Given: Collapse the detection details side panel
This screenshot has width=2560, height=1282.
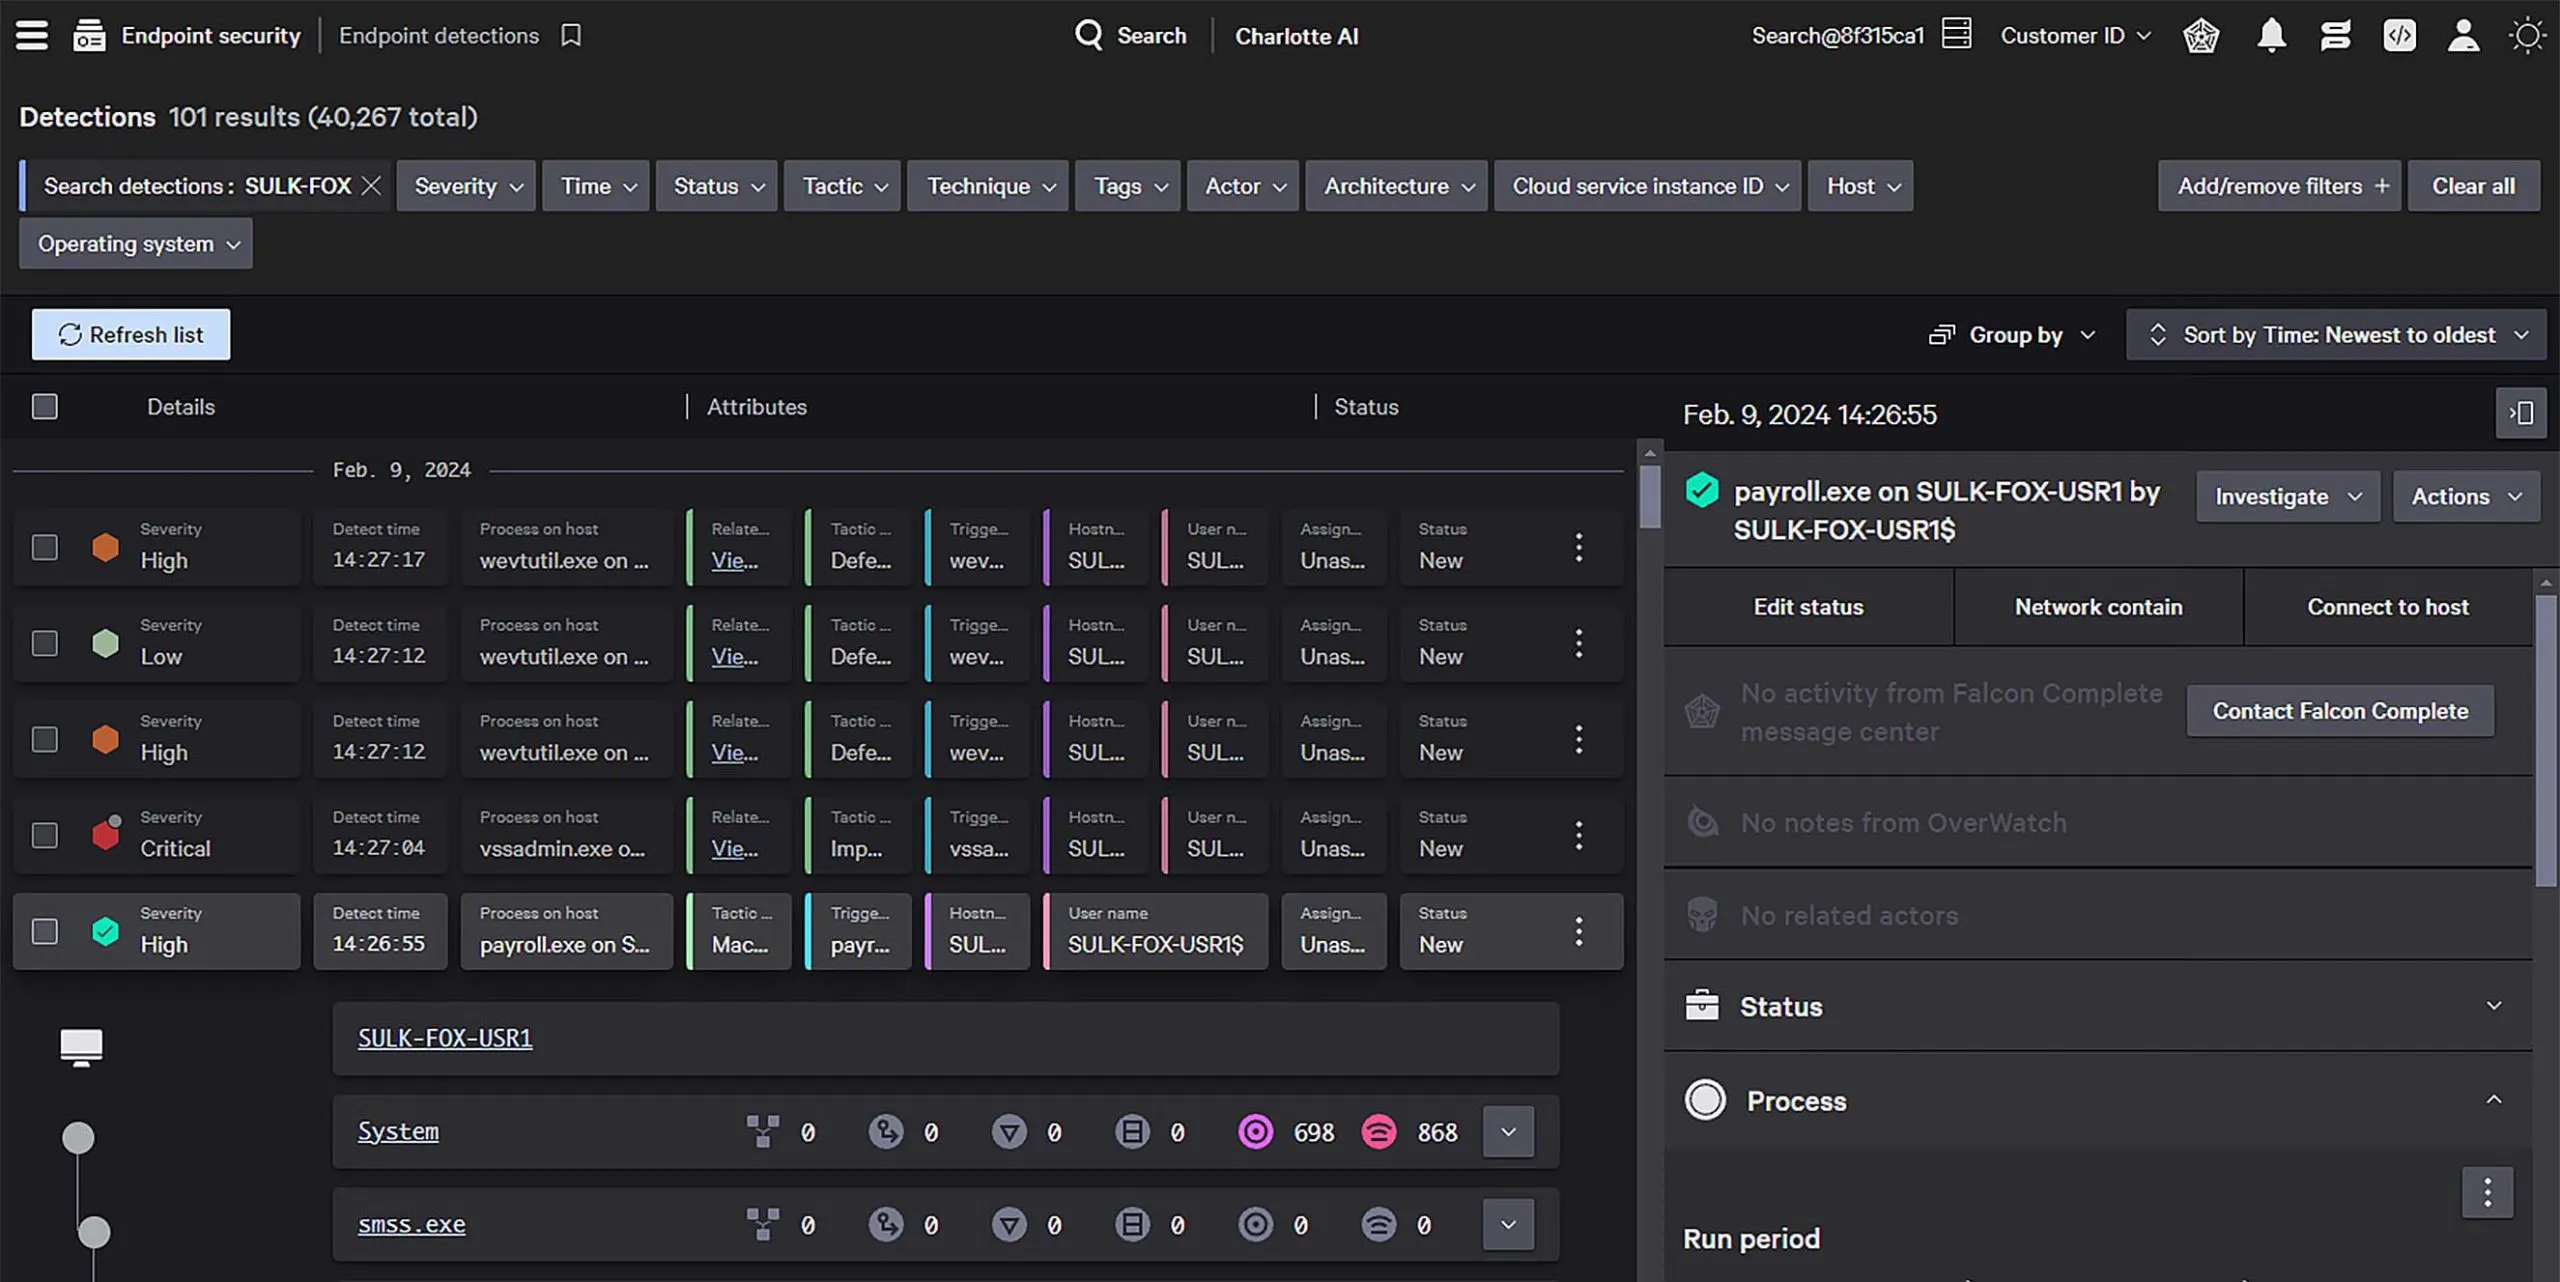Looking at the screenshot, I should pos(2521,413).
